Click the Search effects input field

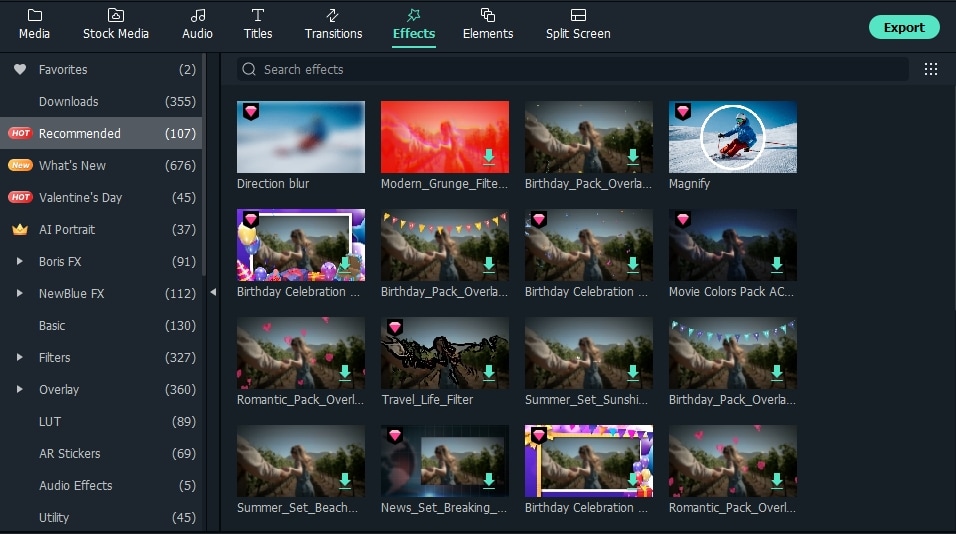573,69
